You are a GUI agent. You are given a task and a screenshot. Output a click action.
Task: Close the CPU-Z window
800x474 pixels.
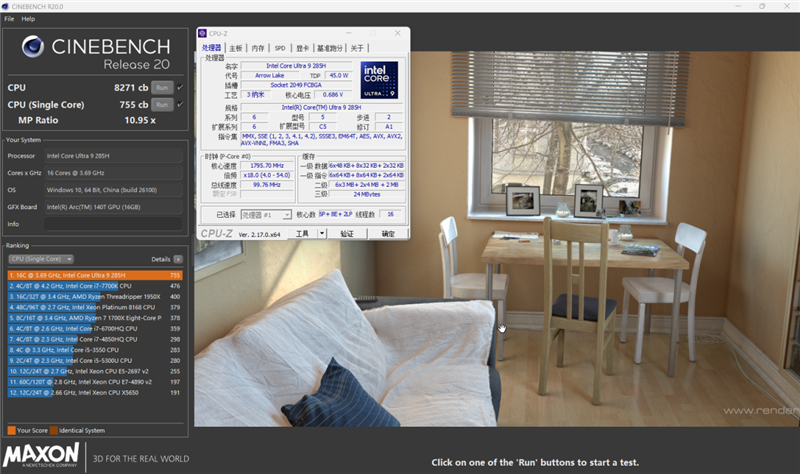pos(397,33)
